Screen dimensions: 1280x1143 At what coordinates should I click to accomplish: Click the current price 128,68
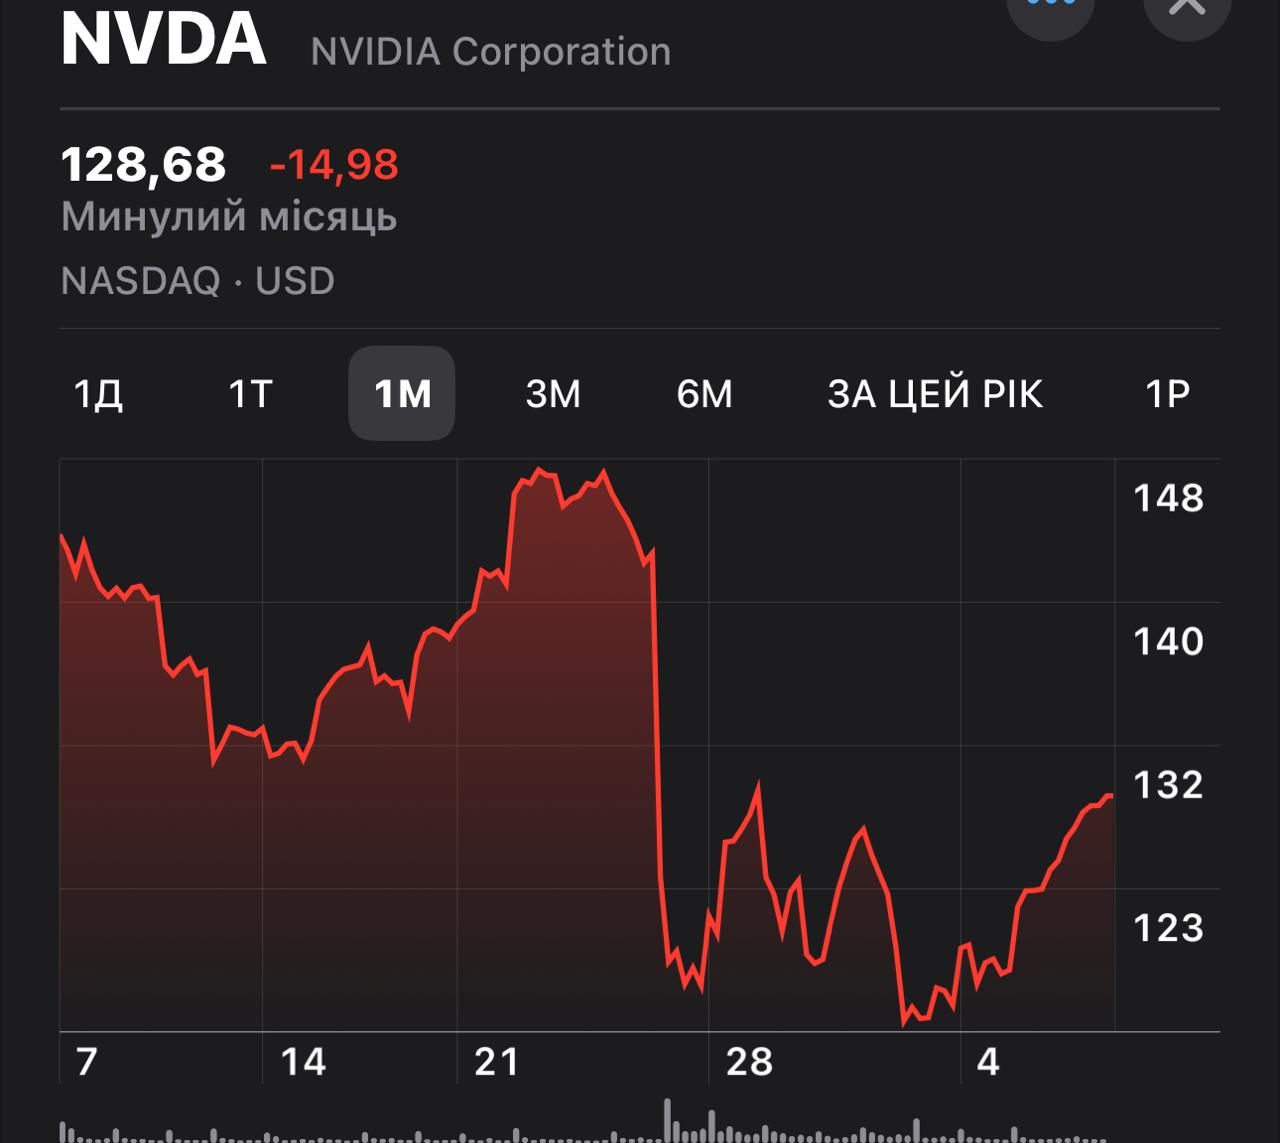(144, 165)
